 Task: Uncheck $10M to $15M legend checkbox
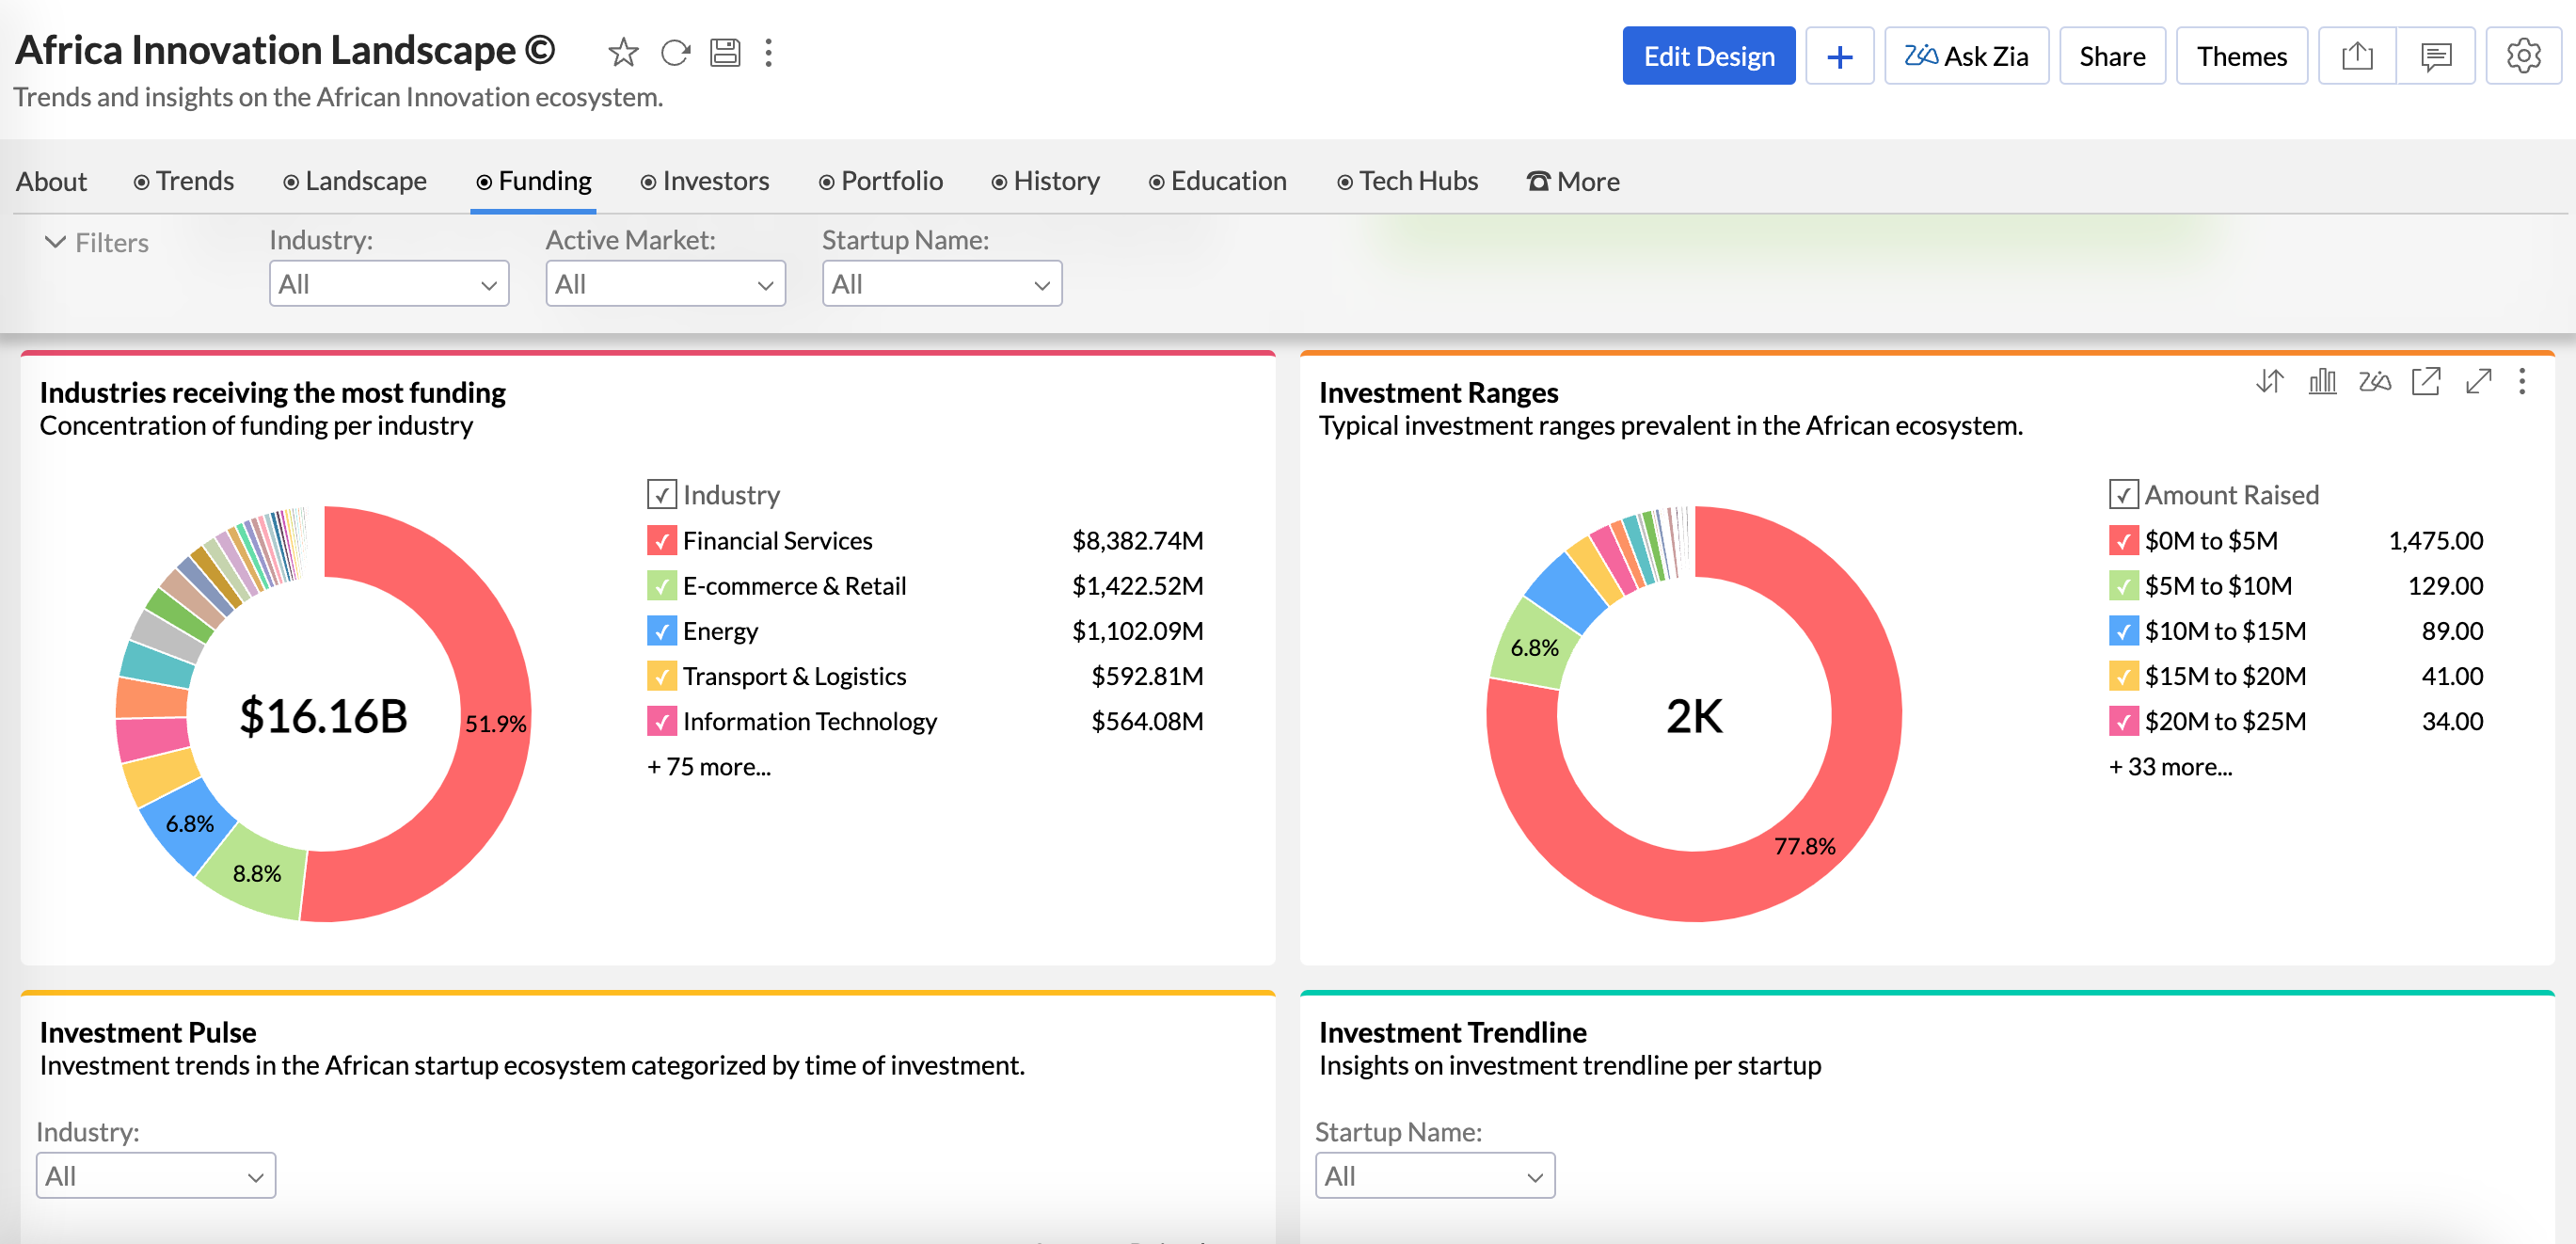pyautogui.click(x=2123, y=631)
